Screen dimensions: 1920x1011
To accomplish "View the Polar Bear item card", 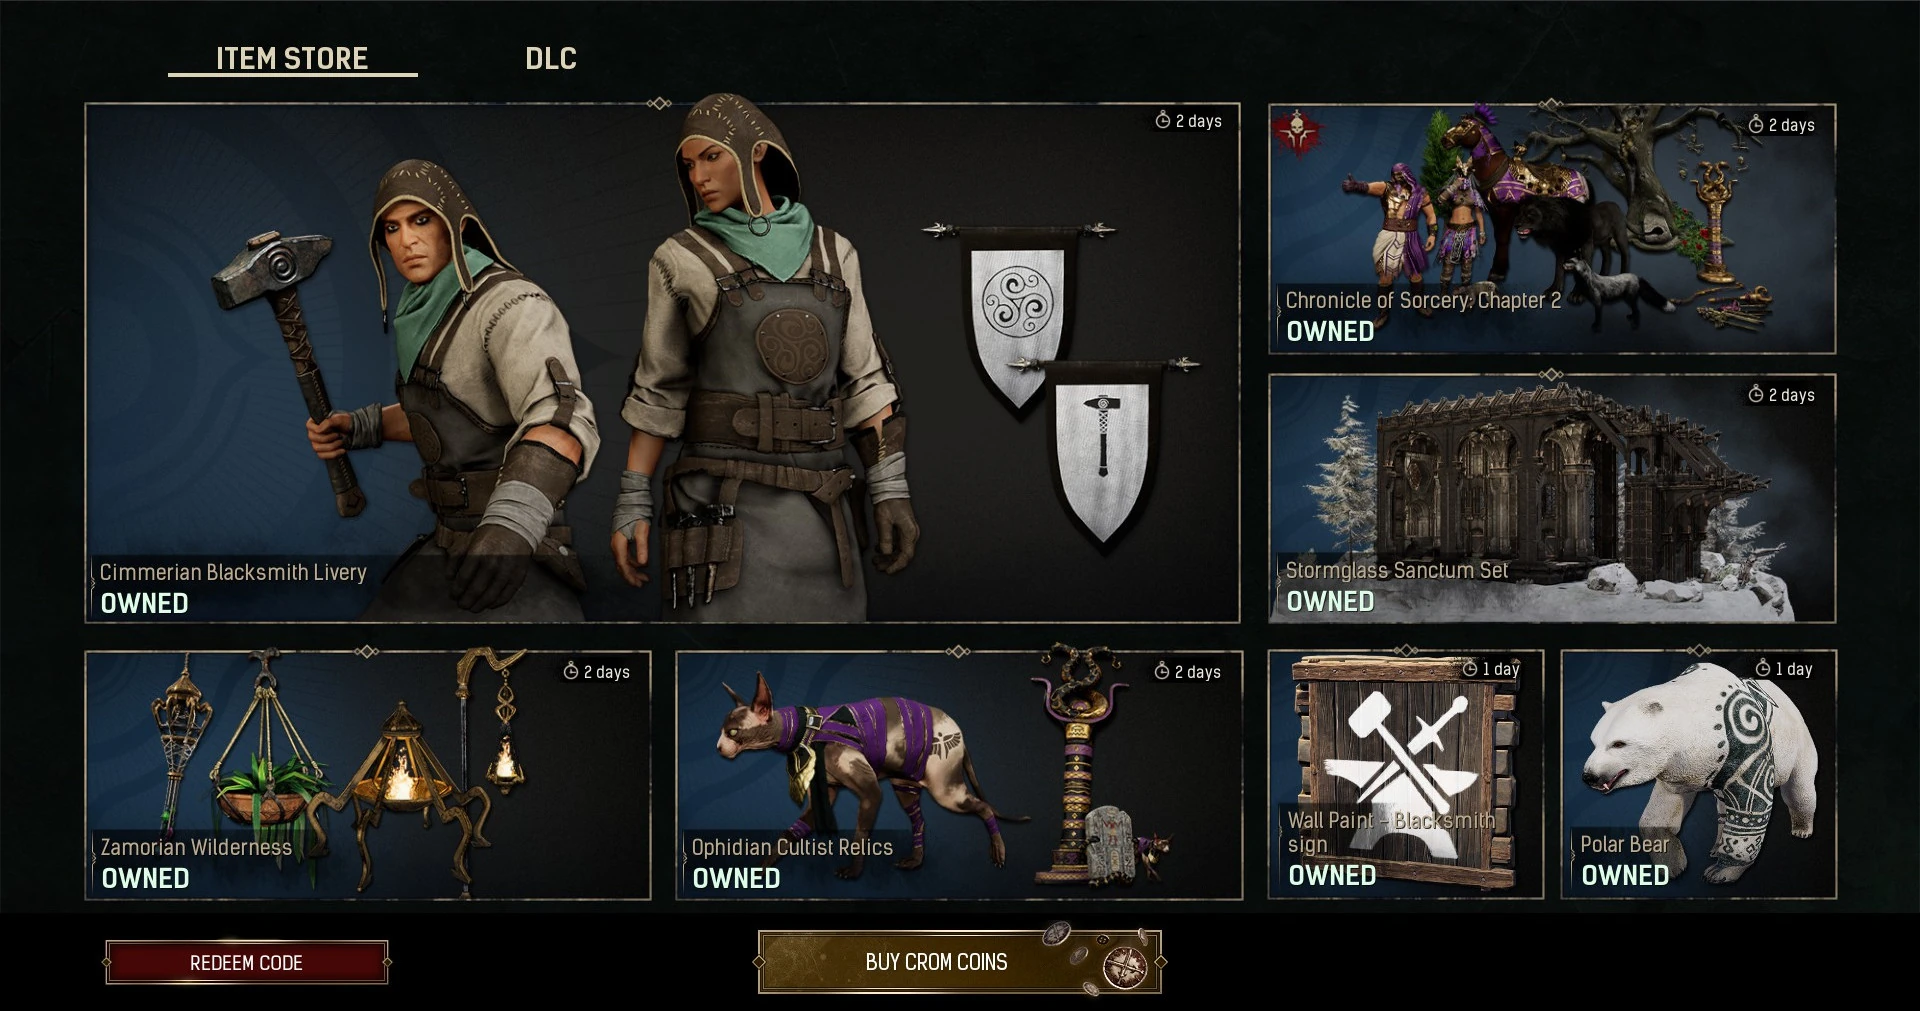I will (x=1698, y=774).
